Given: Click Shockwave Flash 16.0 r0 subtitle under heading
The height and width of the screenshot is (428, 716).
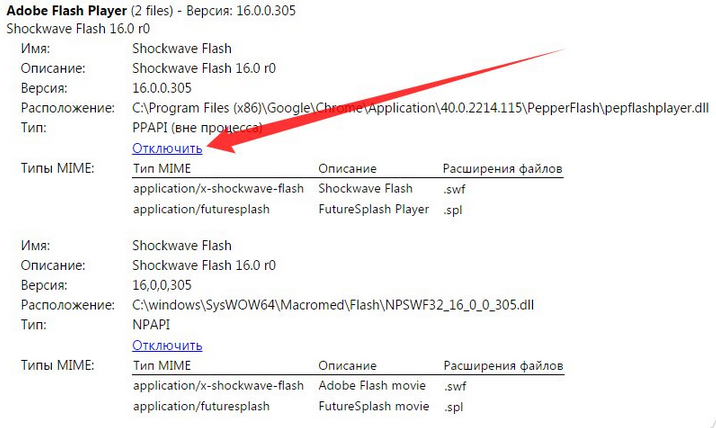Looking at the screenshot, I should (78, 29).
